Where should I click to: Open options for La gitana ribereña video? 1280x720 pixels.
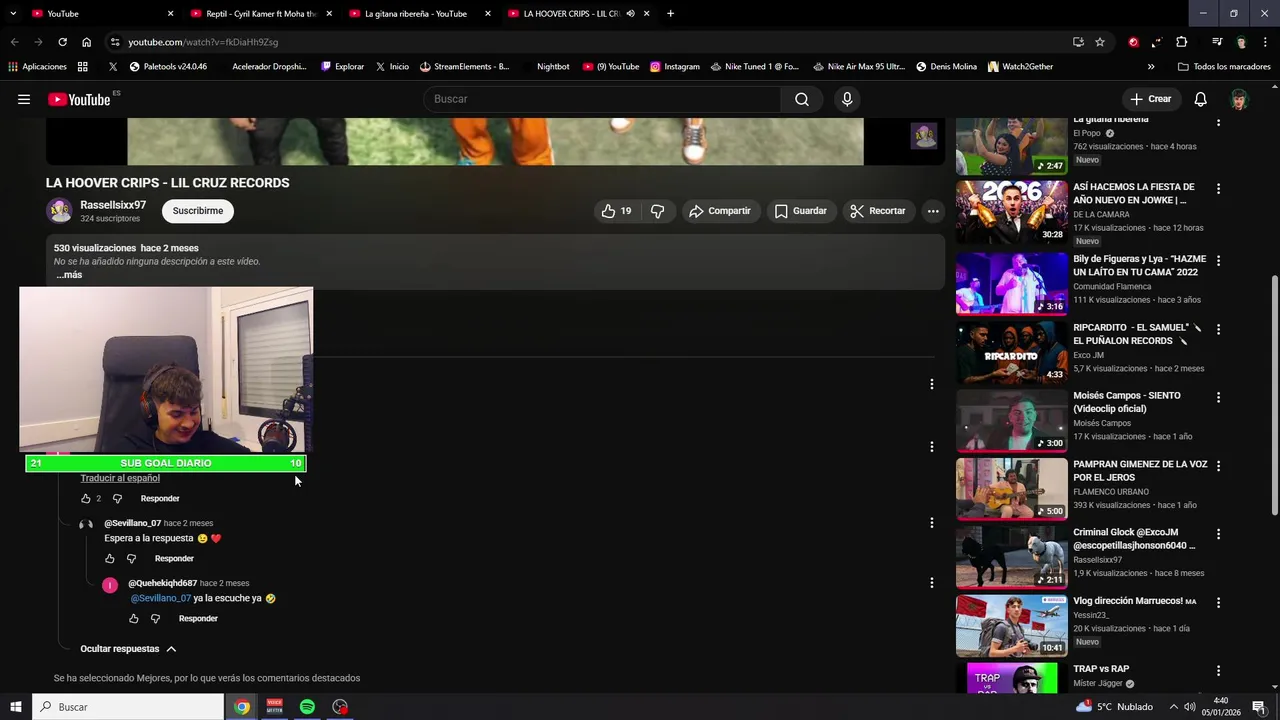tap(1218, 122)
